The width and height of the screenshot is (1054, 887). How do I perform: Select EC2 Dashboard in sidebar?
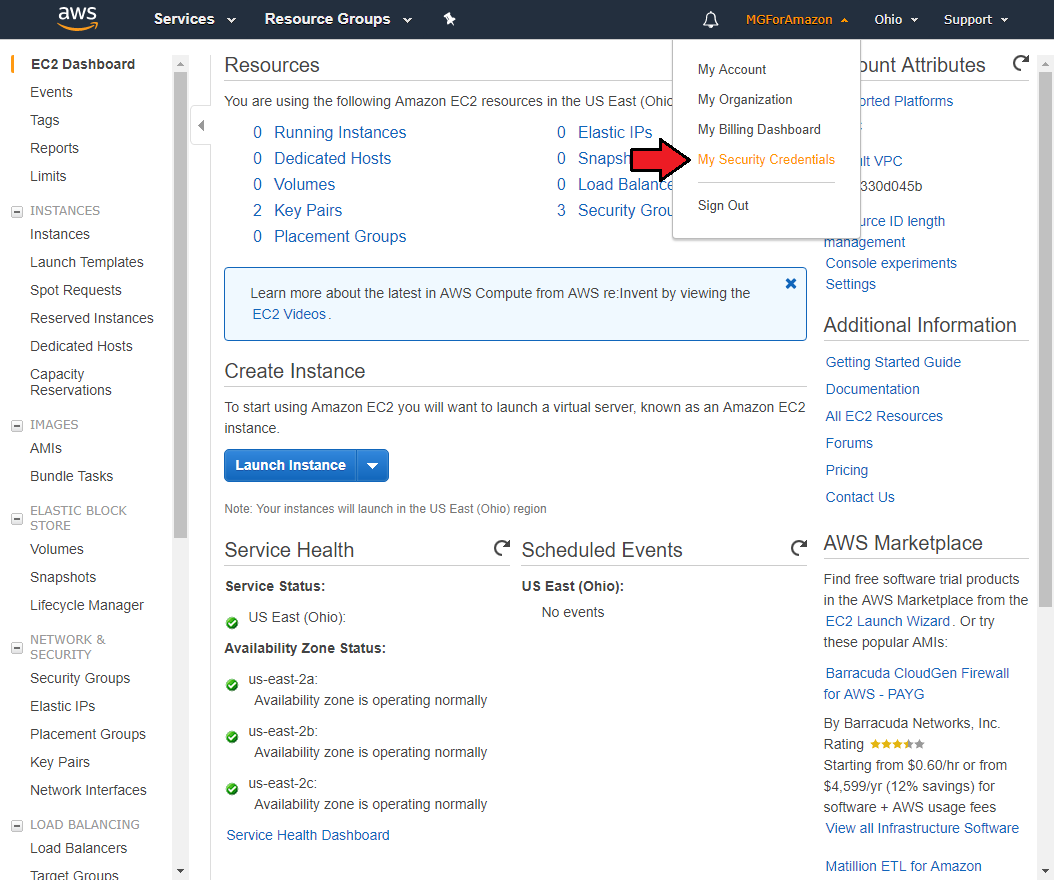83,64
